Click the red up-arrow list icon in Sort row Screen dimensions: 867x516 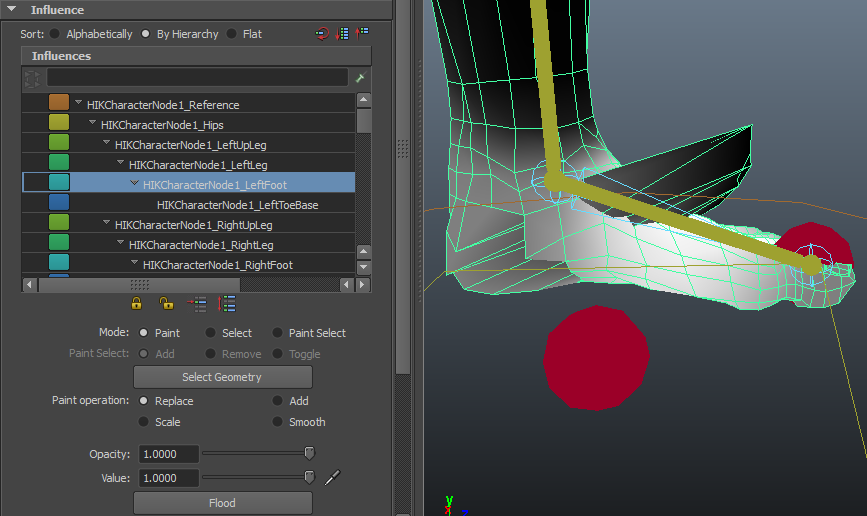[362, 33]
